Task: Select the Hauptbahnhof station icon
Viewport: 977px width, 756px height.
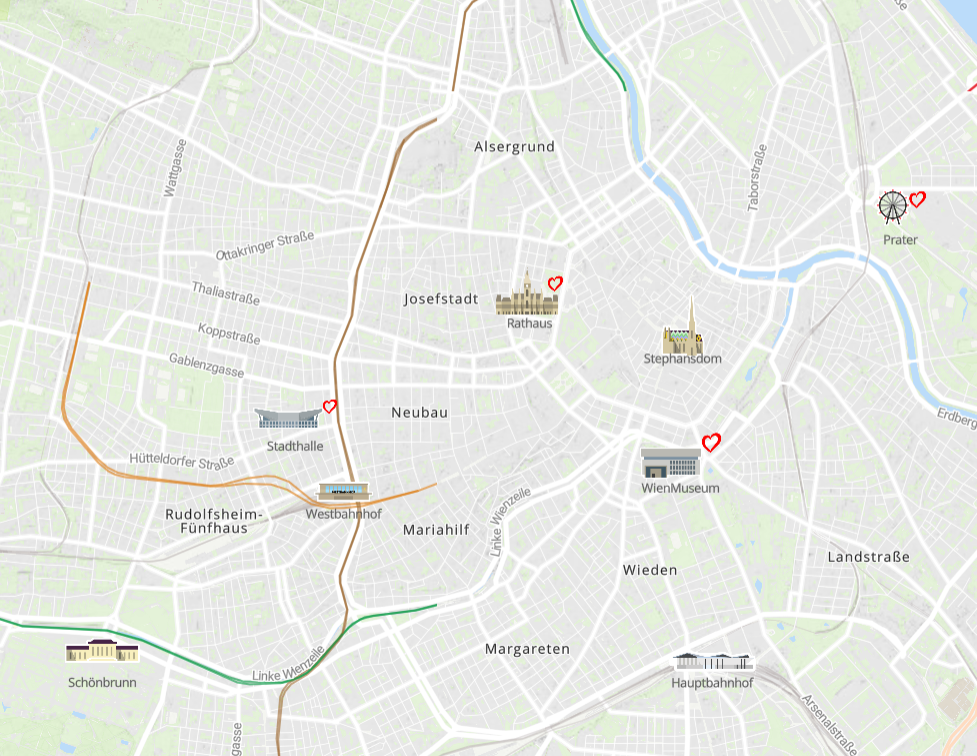Action: coord(713,661)
